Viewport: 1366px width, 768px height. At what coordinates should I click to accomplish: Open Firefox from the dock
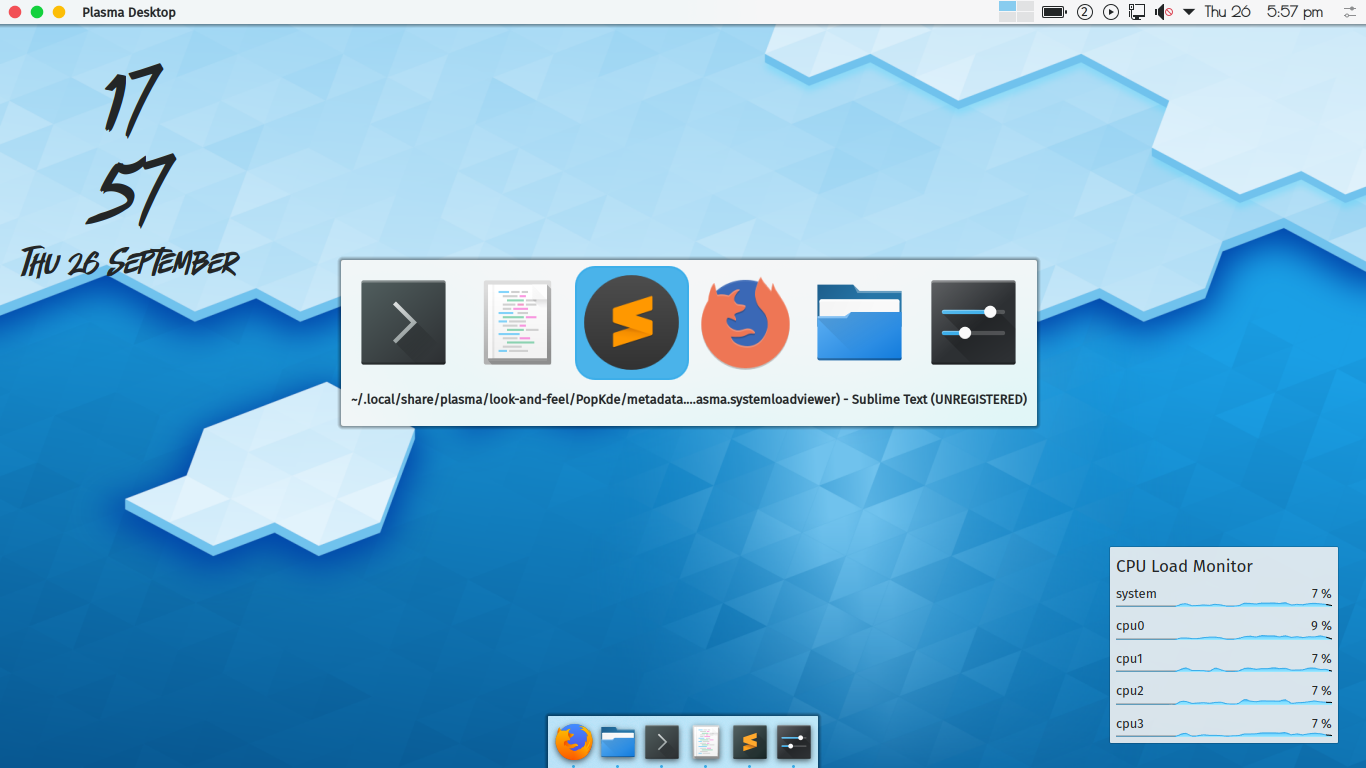click(573, 741)
